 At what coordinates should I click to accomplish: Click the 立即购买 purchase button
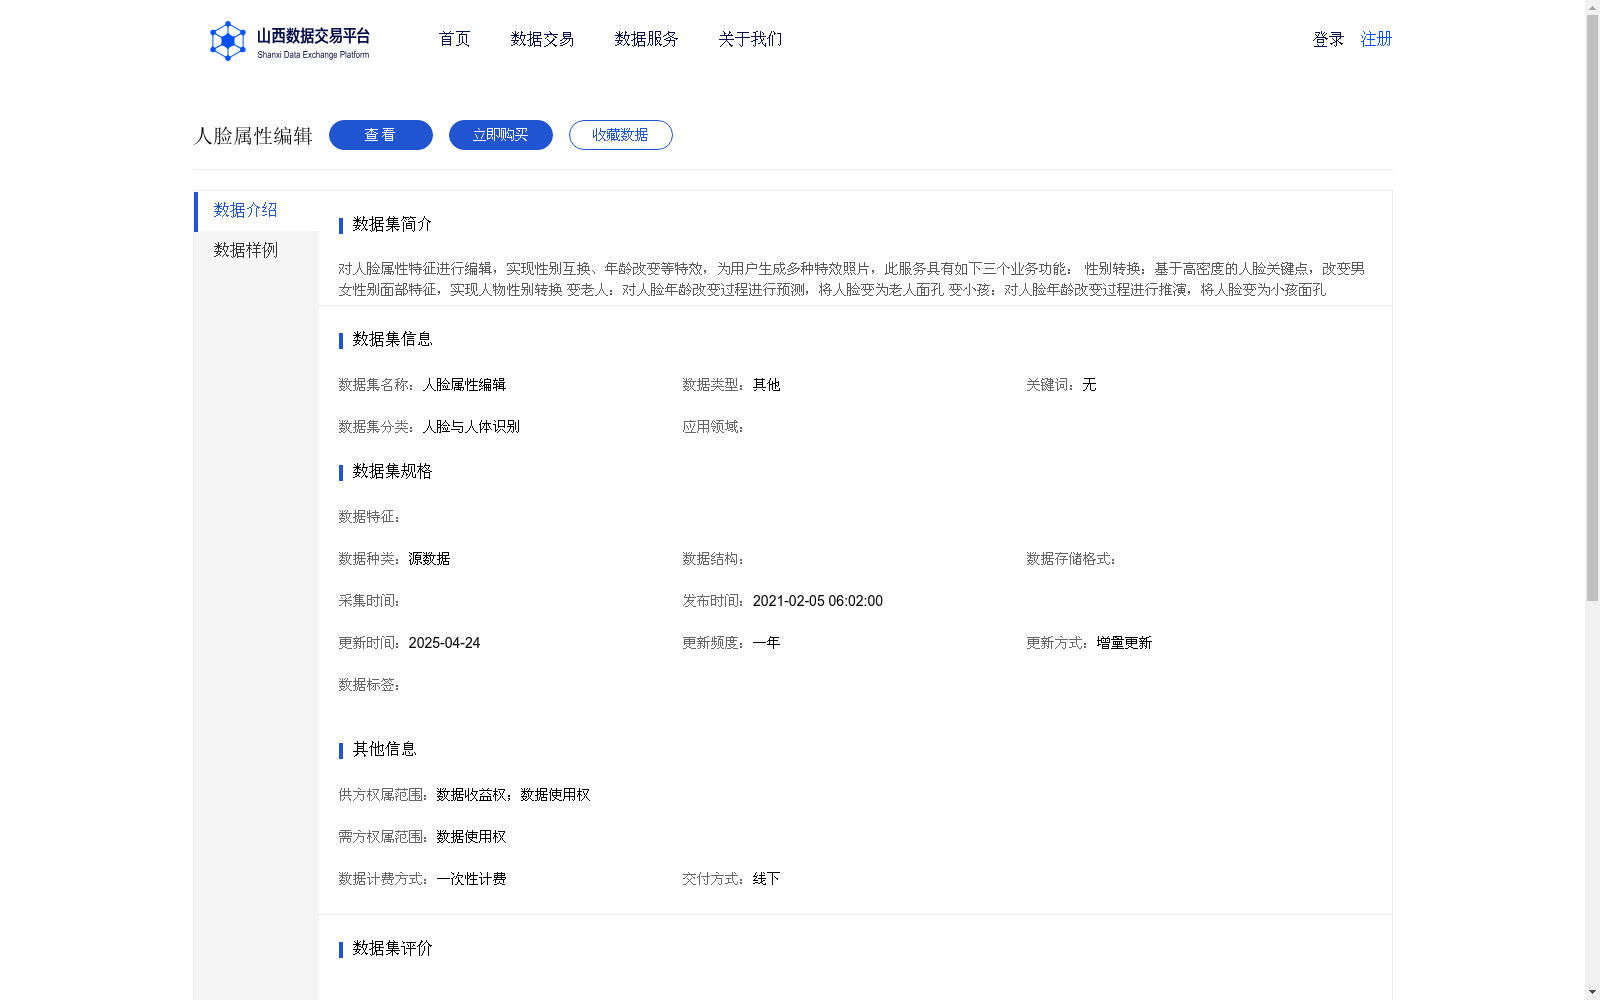coord(500,134)
